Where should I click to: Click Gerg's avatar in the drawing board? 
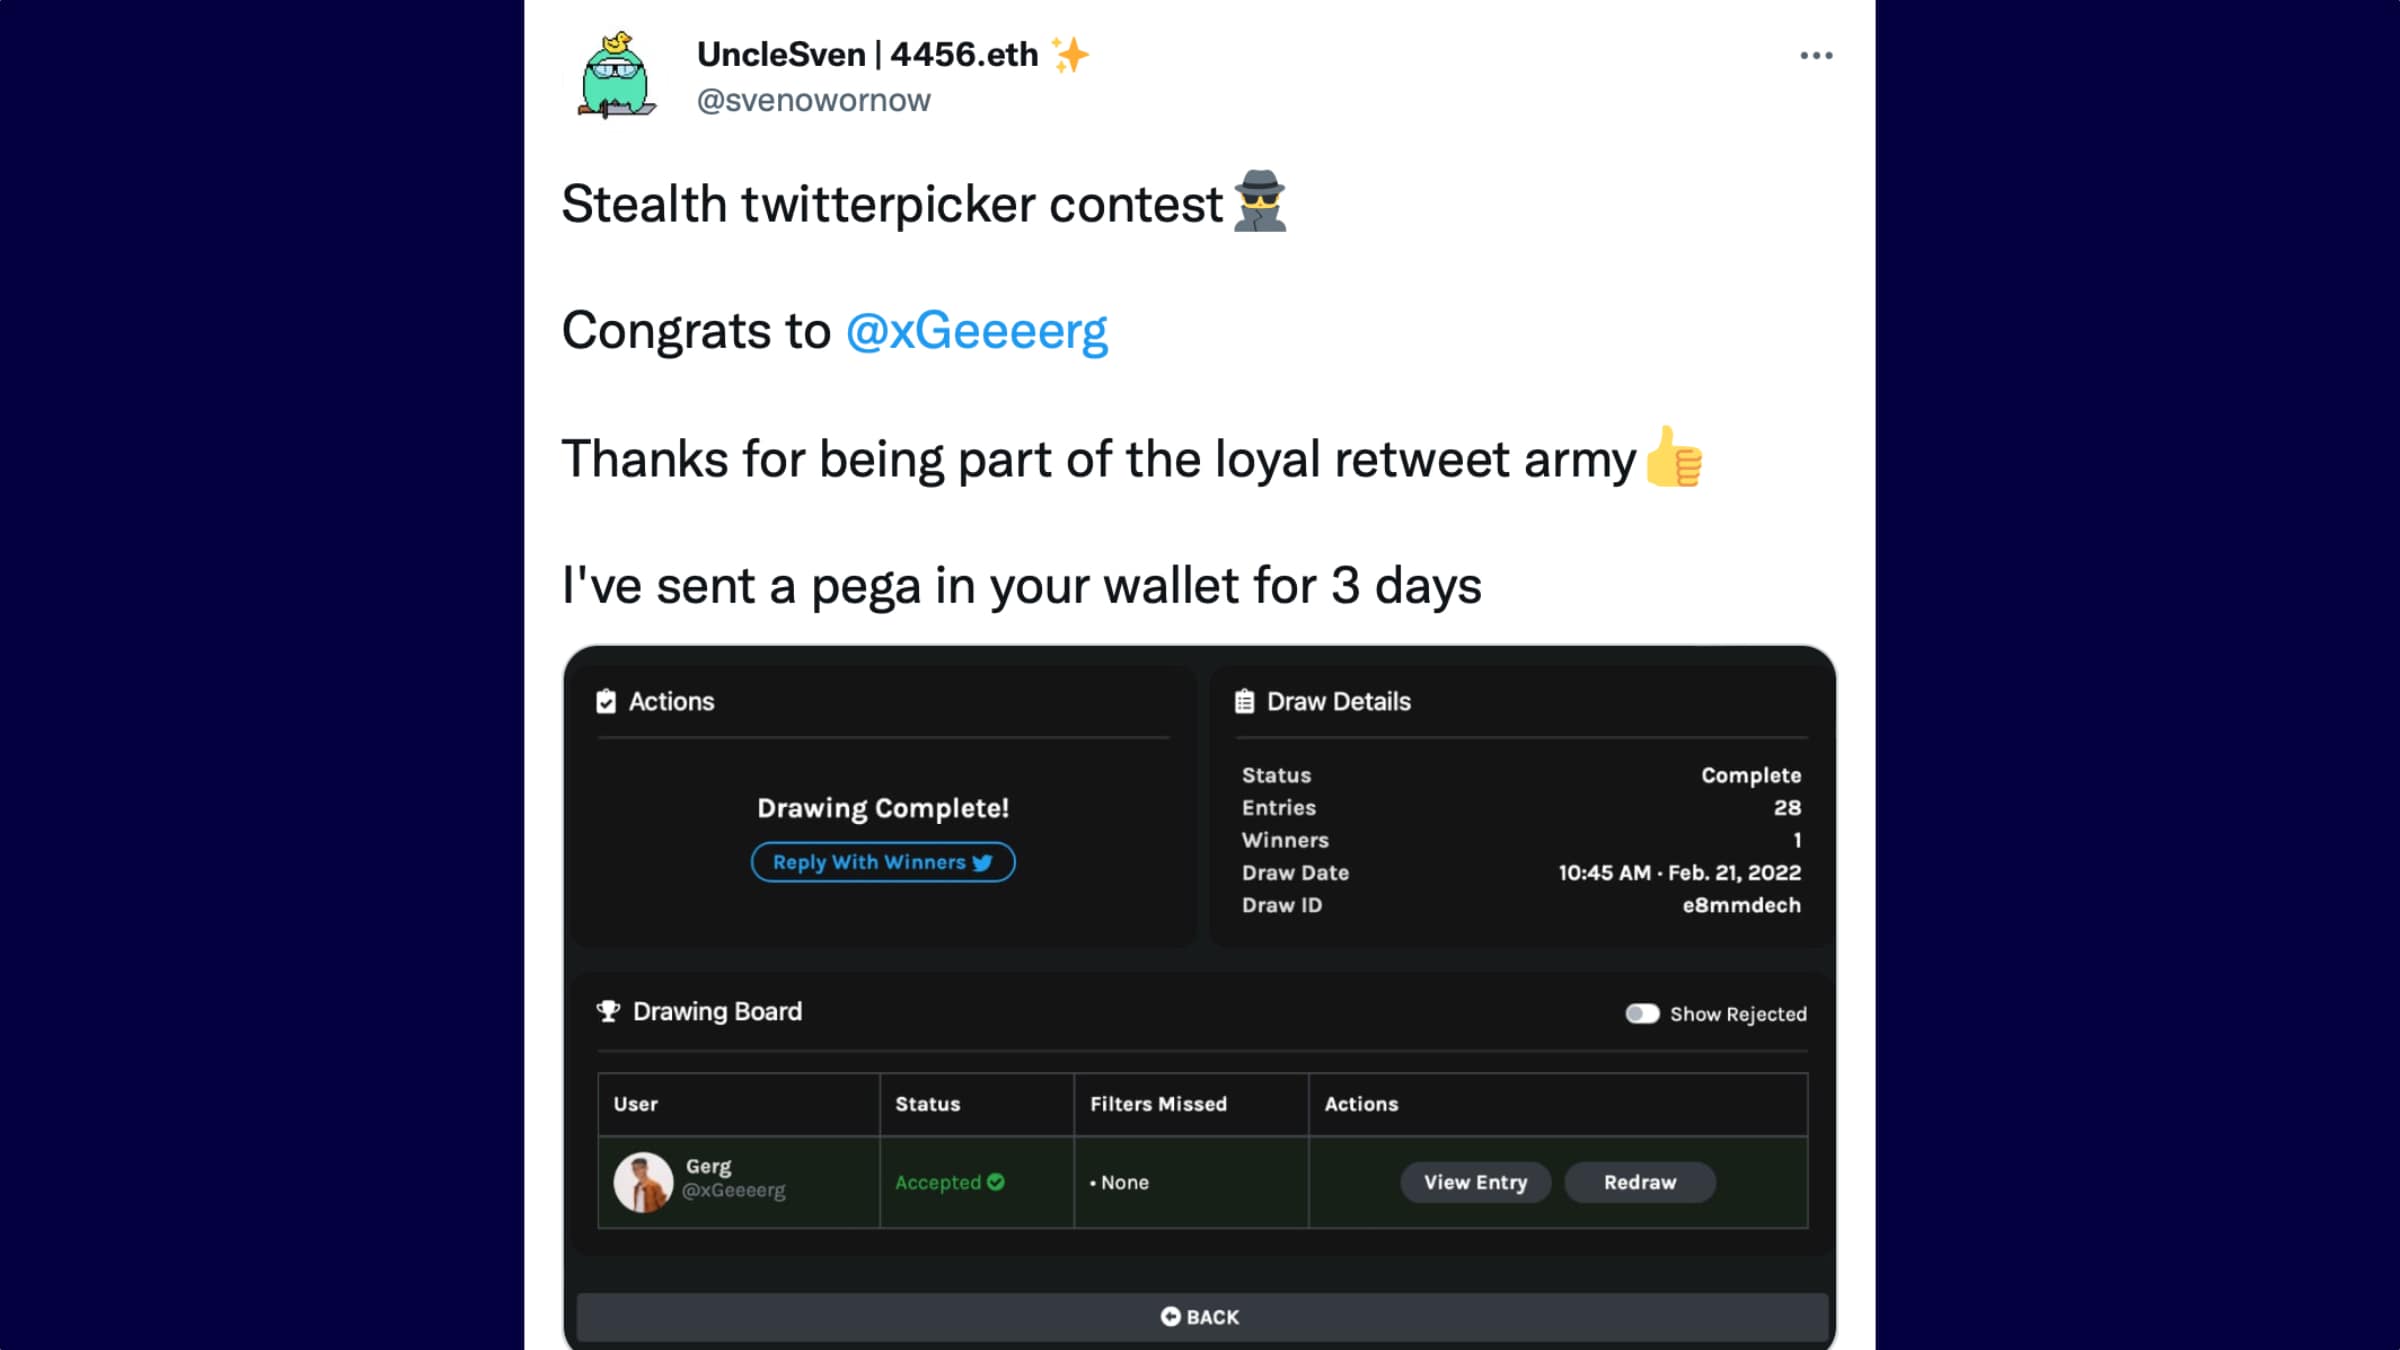643,1182
